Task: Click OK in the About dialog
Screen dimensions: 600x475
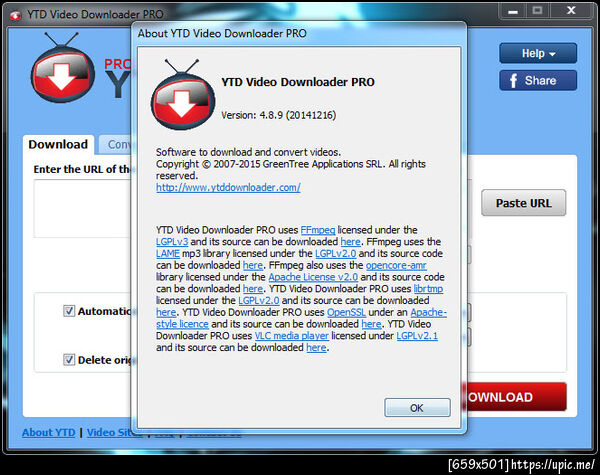Action: (417, 408)
